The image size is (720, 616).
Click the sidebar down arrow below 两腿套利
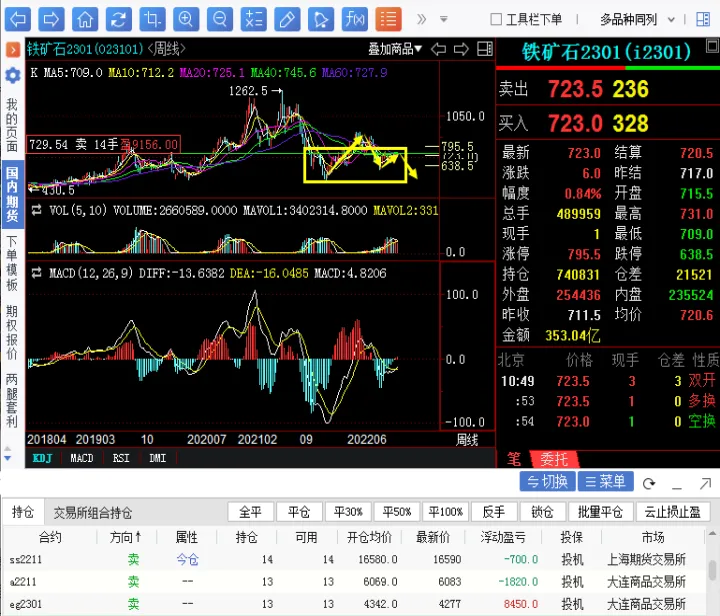(x=7, y=458)
